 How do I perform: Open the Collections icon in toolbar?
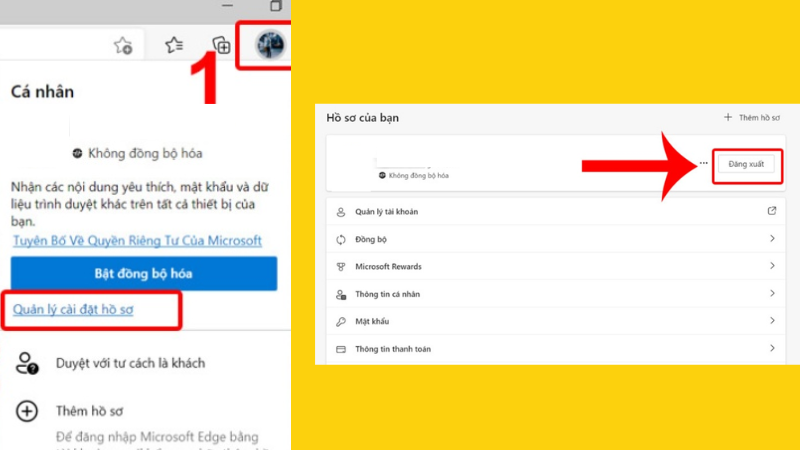pyautogui.click(x=222, y=45)
